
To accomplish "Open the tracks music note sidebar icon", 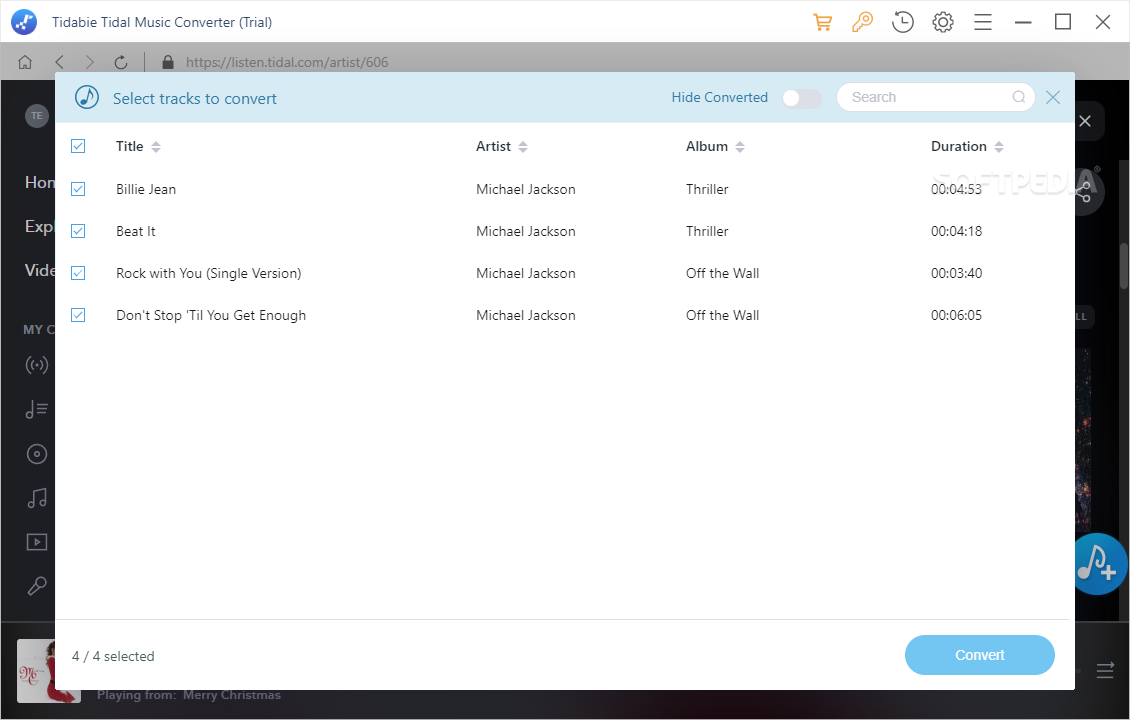I will 37,498.
